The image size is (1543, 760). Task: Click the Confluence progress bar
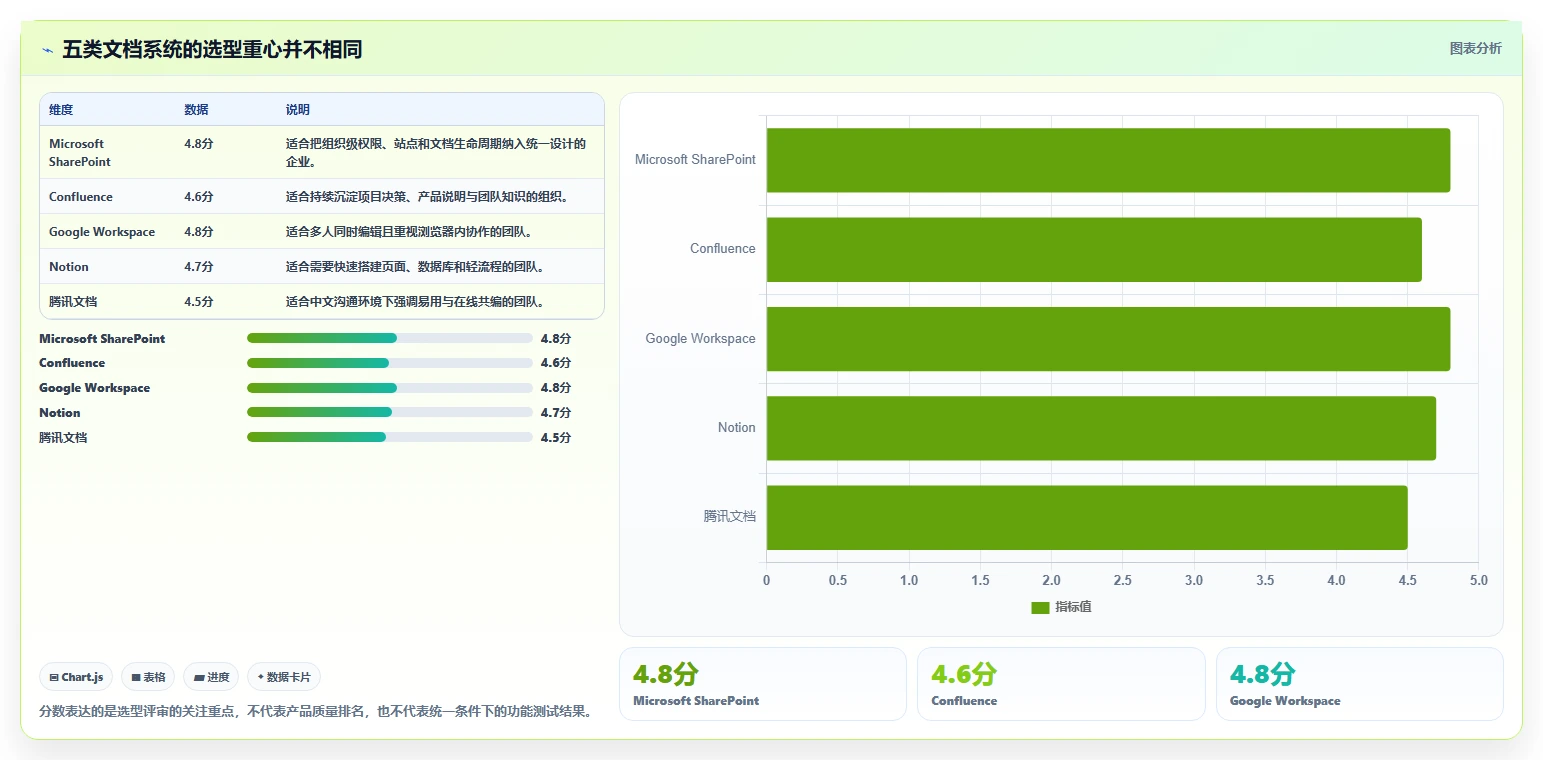click(x=389, y=363)
